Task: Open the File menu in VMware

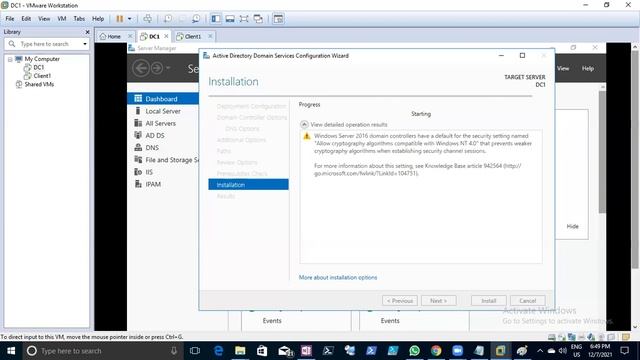Action: pyautogui.click(x=10, y=19)
